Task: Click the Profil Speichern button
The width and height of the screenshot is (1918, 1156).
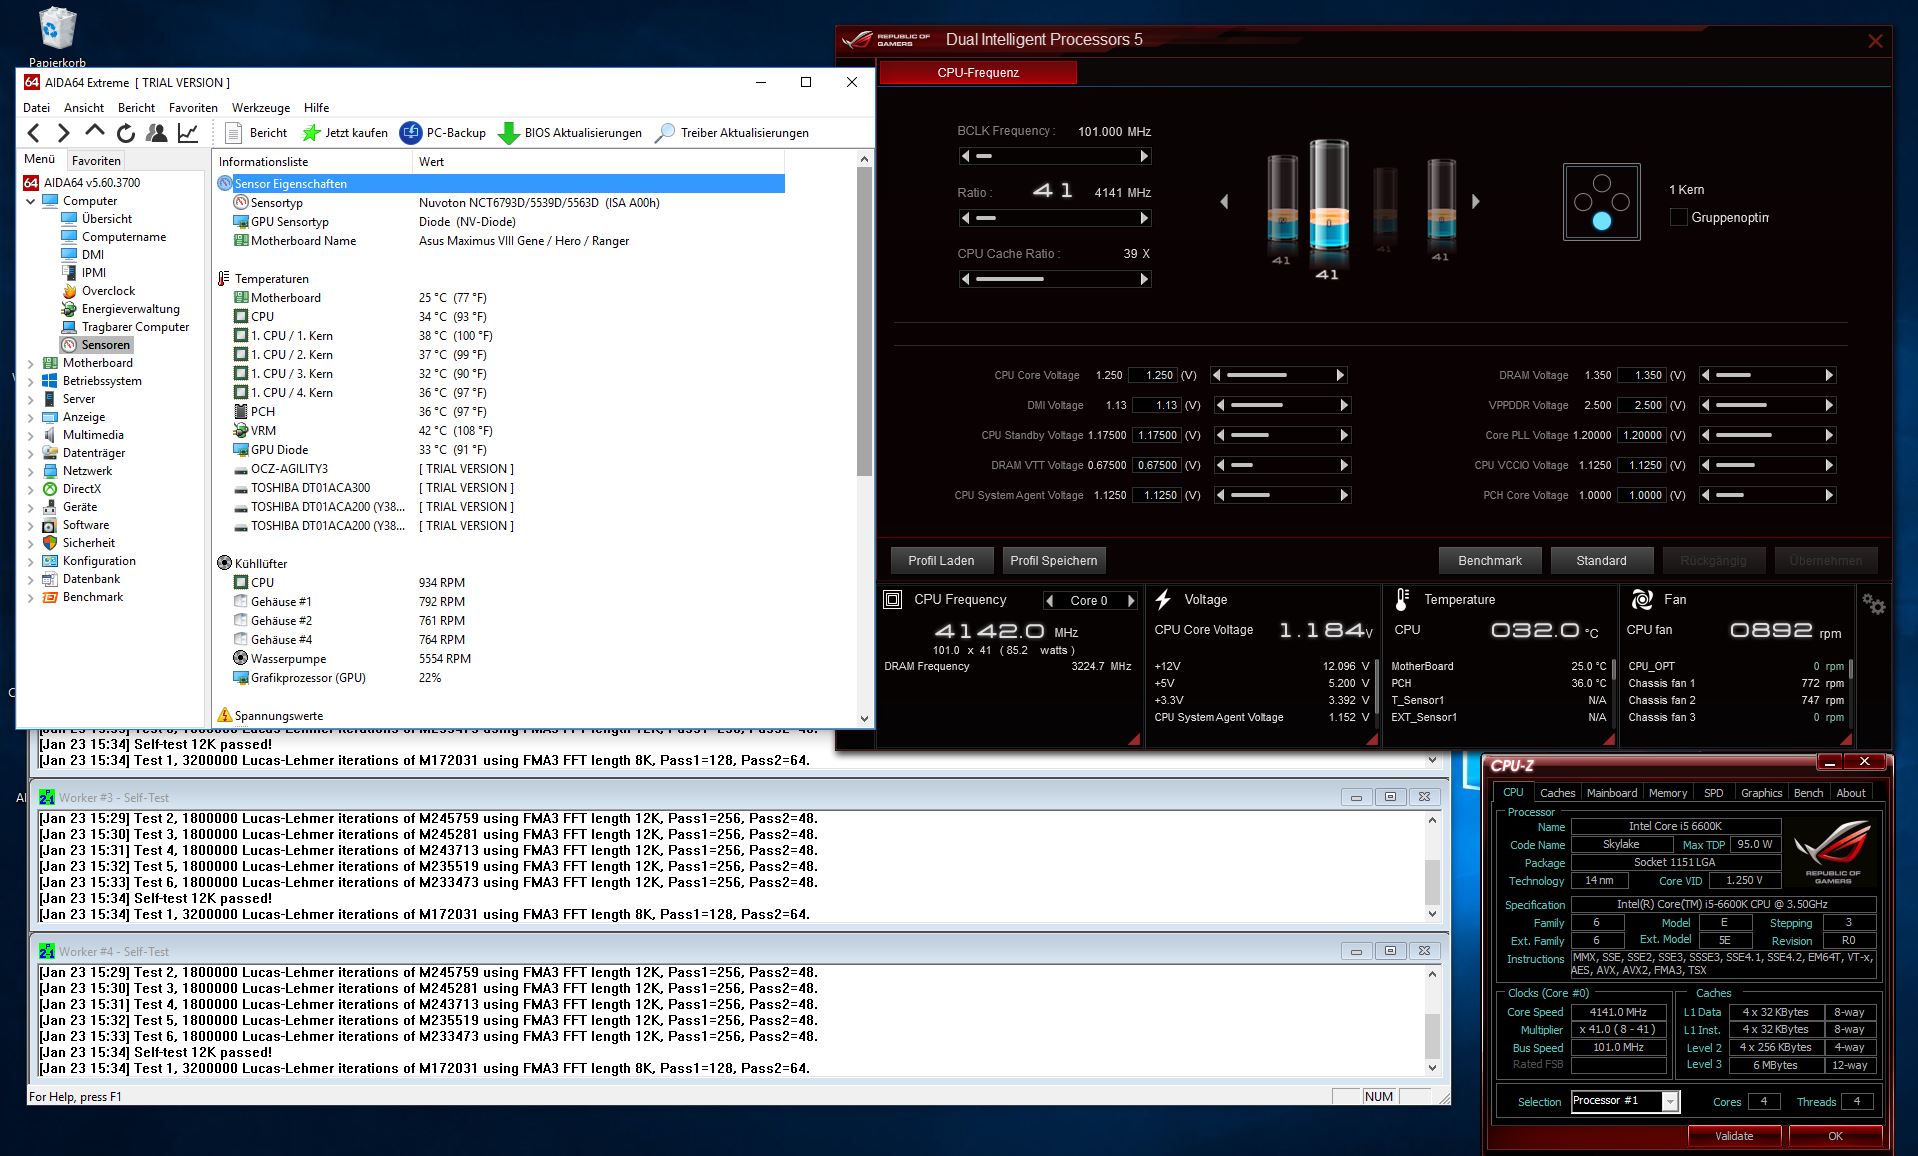Action: [x=1053, y=561]
